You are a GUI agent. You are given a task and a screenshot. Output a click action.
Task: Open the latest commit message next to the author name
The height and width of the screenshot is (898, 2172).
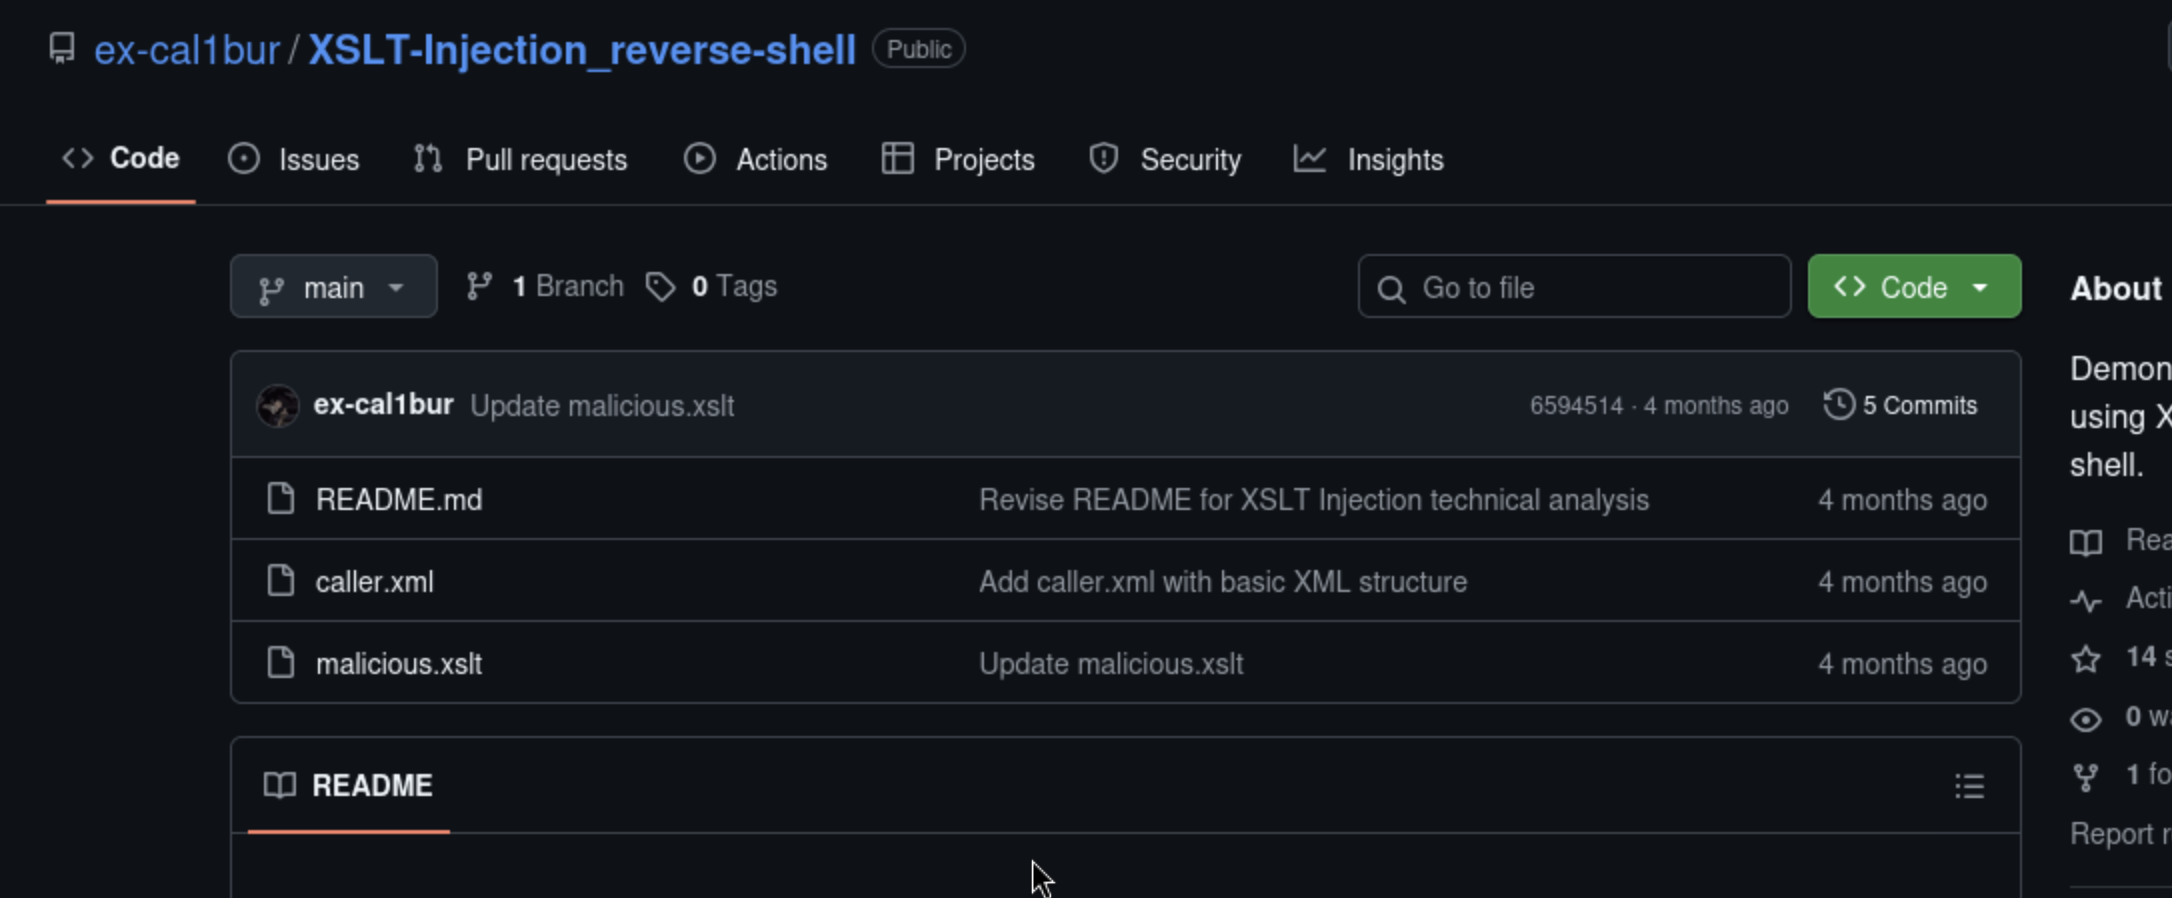pyautogui.click(x=602, y=406)
